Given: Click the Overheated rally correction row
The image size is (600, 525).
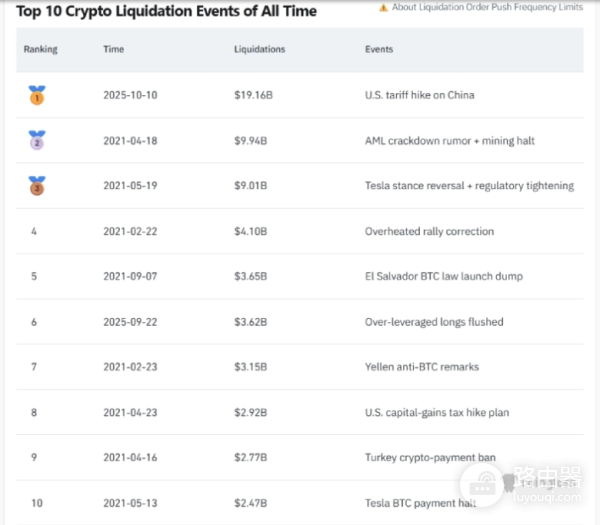Looking at the screenshot, I should [x=429, y=231].
